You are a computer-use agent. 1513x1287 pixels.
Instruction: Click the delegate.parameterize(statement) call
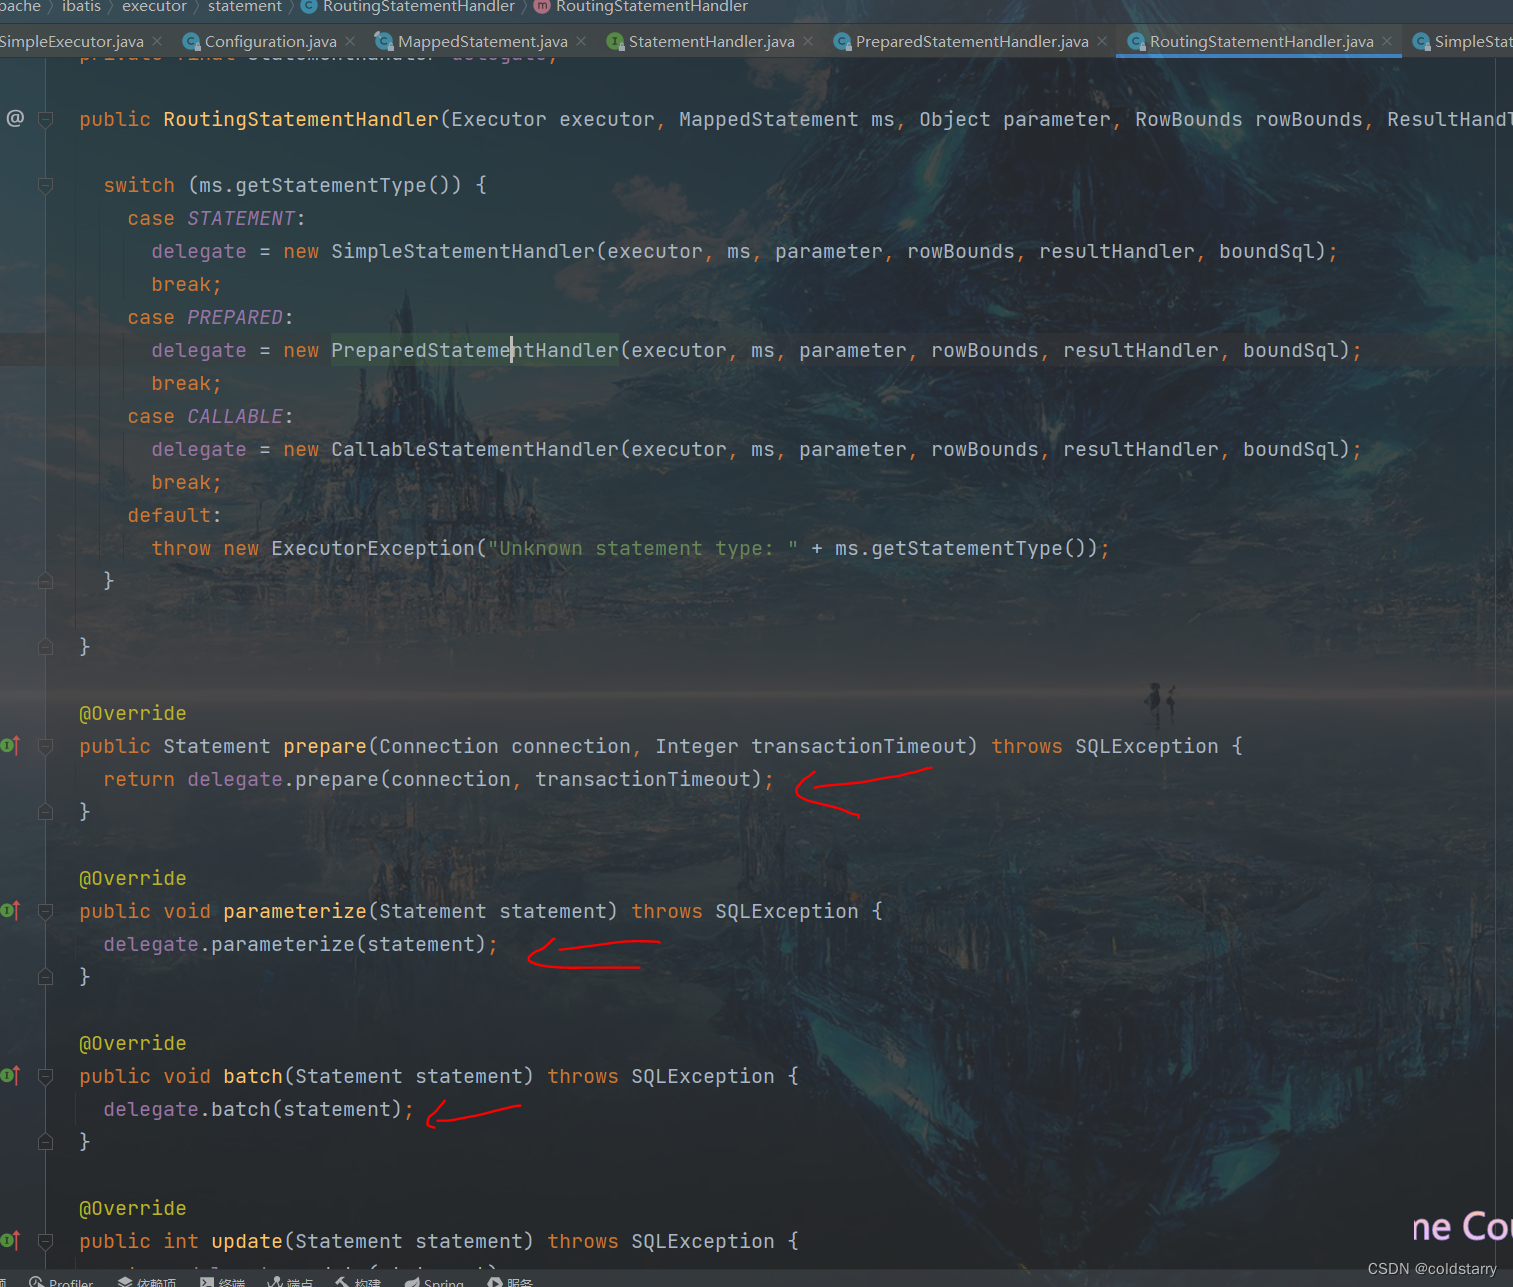[x=295, y=944]
